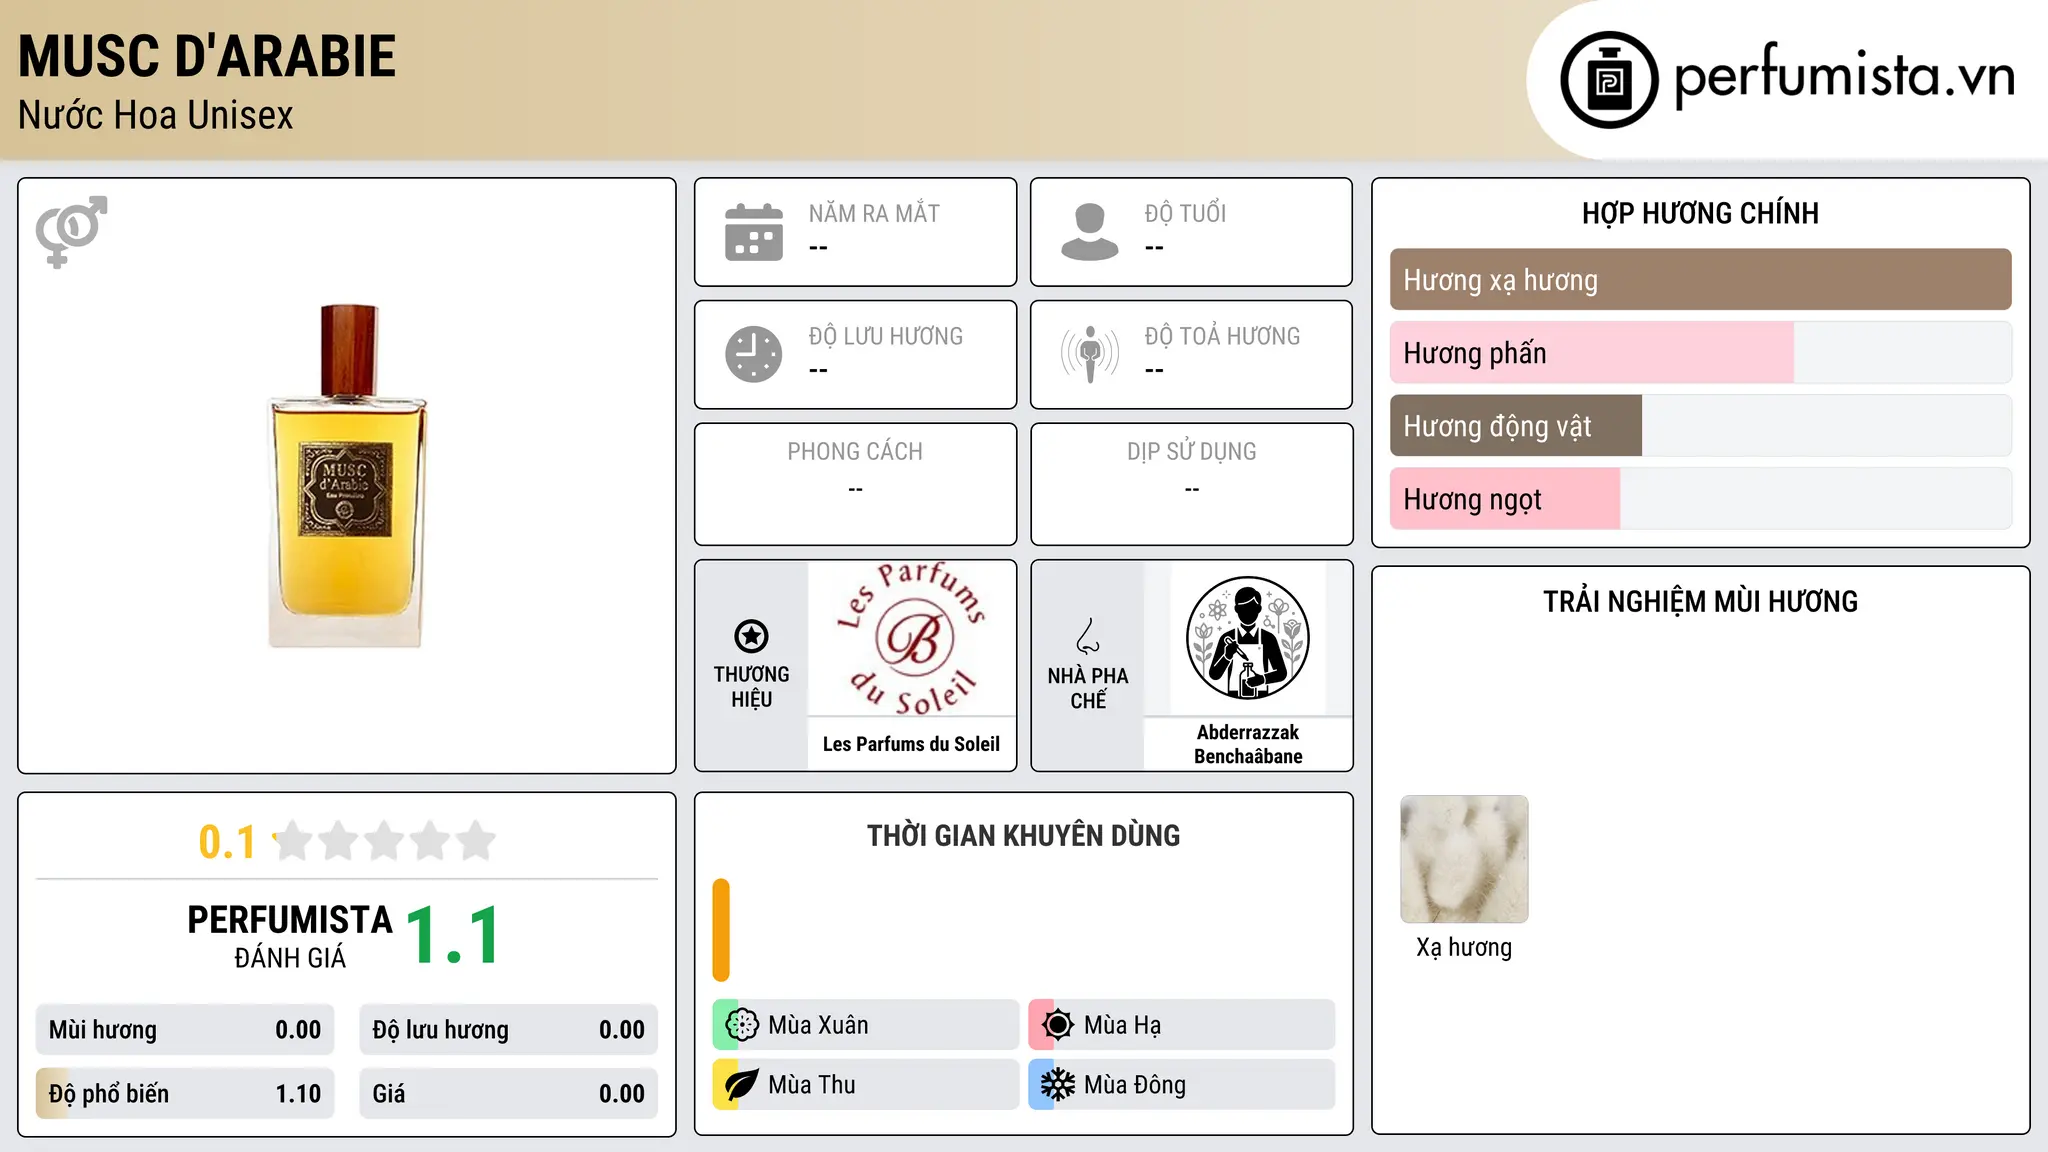Click the winter snowflake icon
The image size is (2048, 1152).
pos(1058,1085)
